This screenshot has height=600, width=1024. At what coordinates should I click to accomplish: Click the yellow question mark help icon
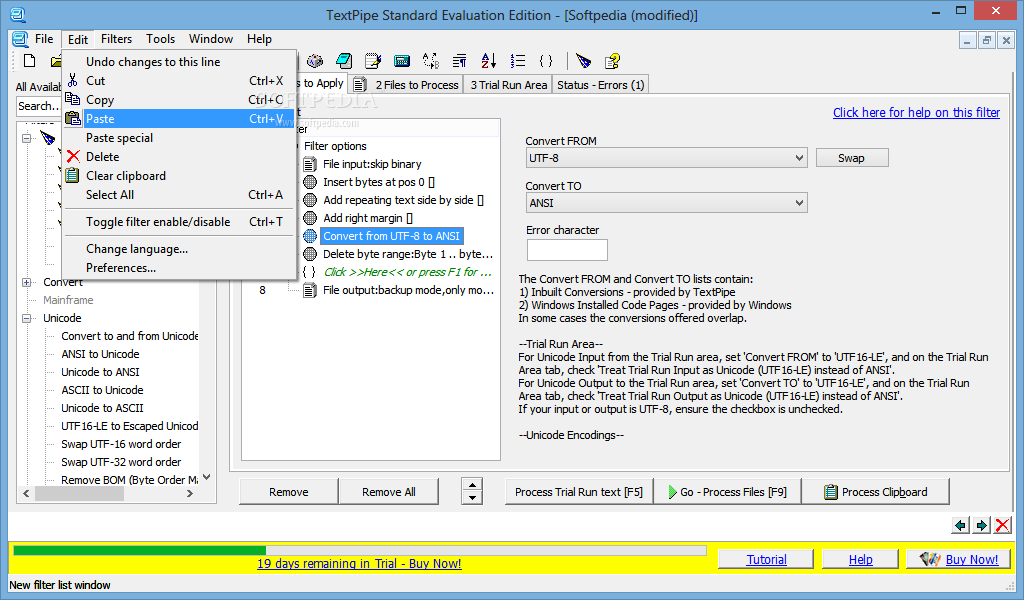tap(612, 61)
